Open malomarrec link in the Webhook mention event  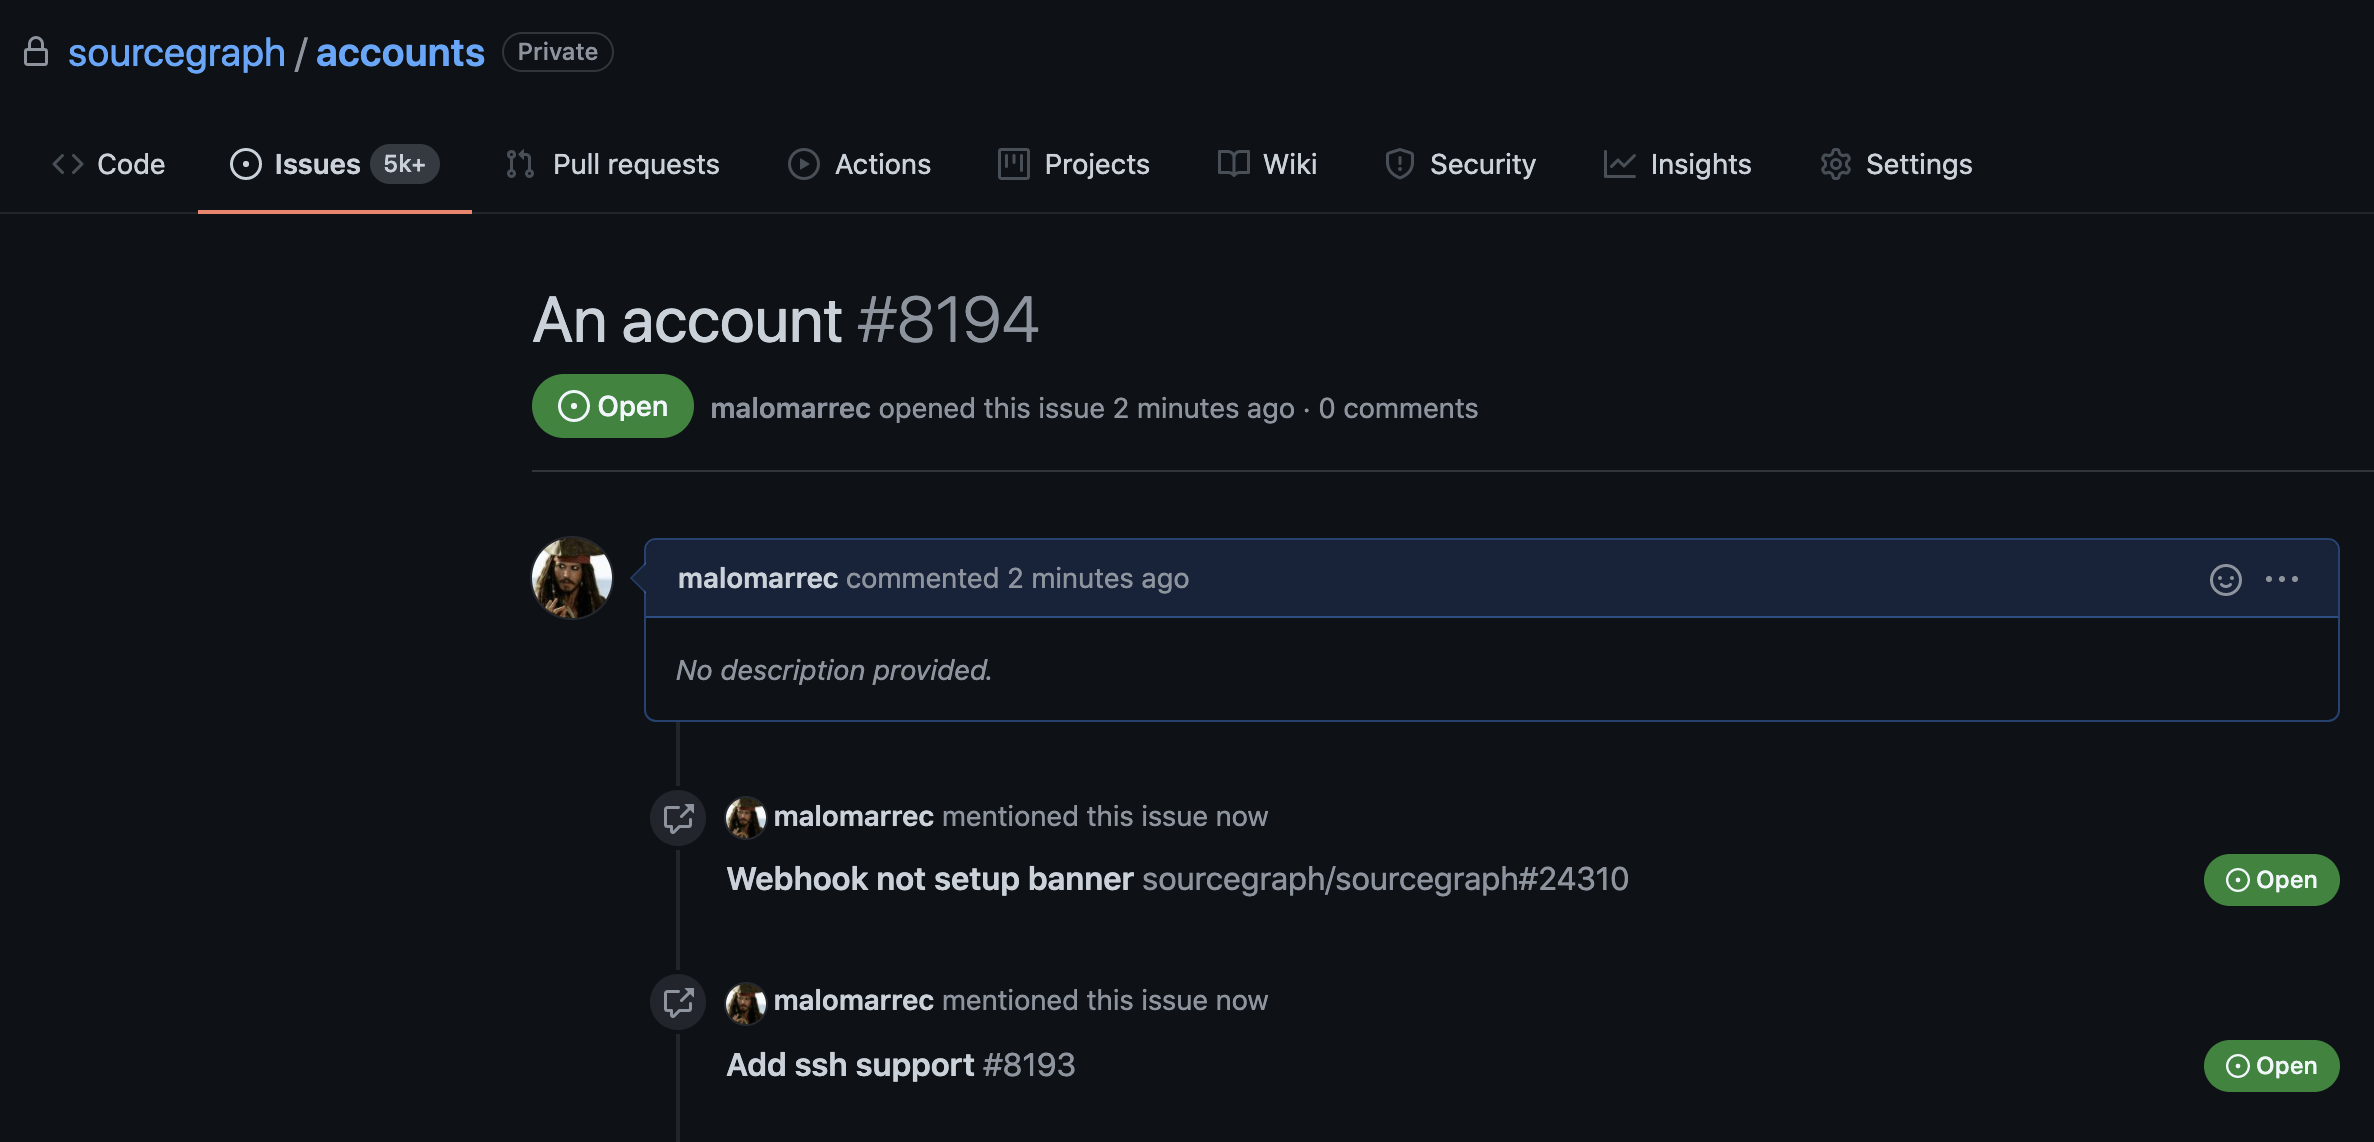(854, 816)
